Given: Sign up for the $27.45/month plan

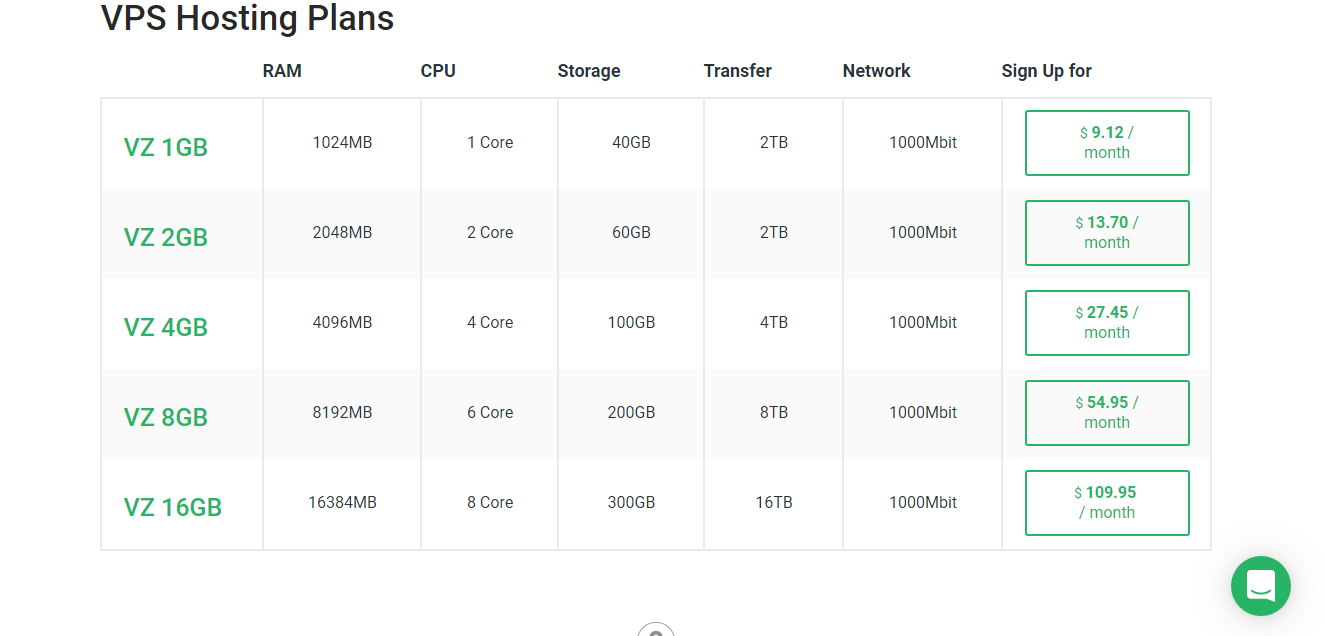Looking at the screenshot, I should [1107, 322].
